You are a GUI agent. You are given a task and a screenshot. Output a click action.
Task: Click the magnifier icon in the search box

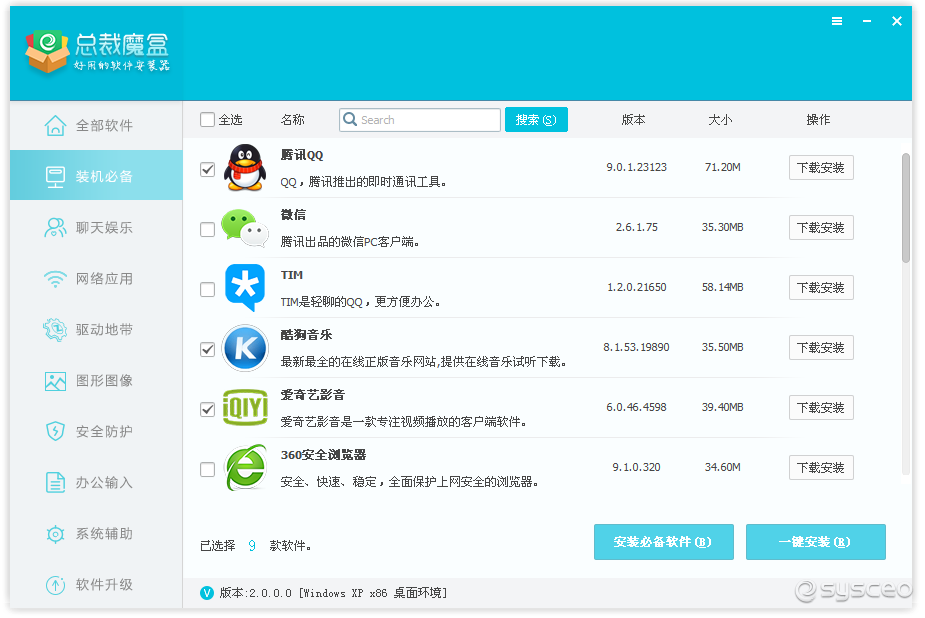pyautogui.click(x=350, y=119)
